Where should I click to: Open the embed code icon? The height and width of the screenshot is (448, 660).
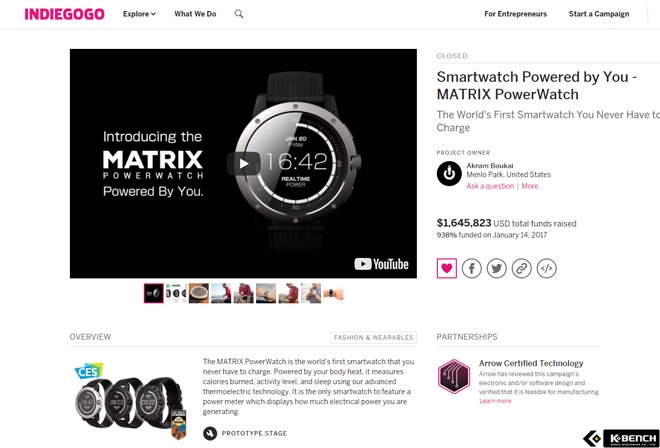coord(546,268)
